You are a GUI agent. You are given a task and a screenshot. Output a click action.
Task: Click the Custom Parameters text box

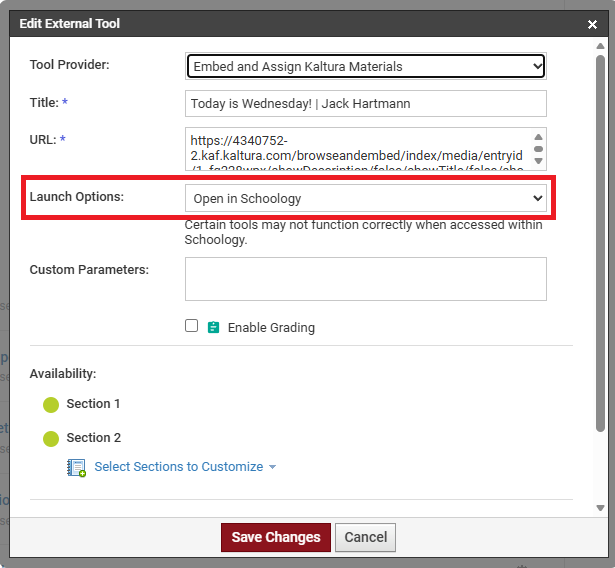pyautogui.click(x=366, y=279)
